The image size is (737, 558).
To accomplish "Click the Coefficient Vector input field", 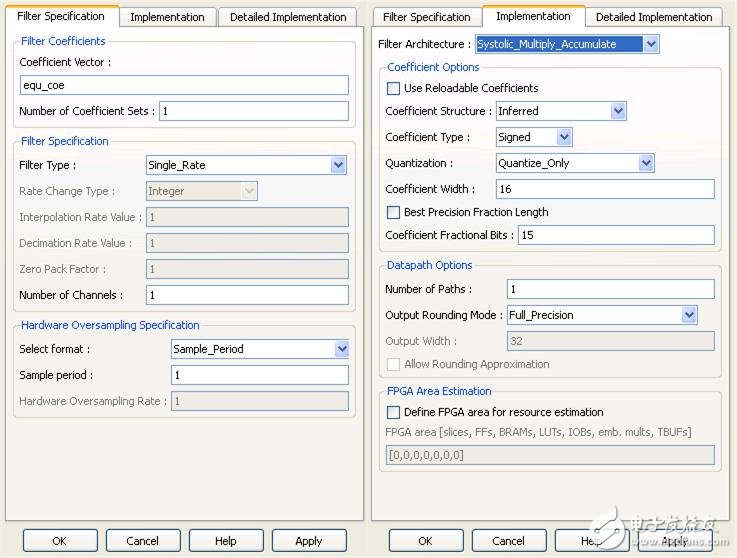I will coord(183,85).
